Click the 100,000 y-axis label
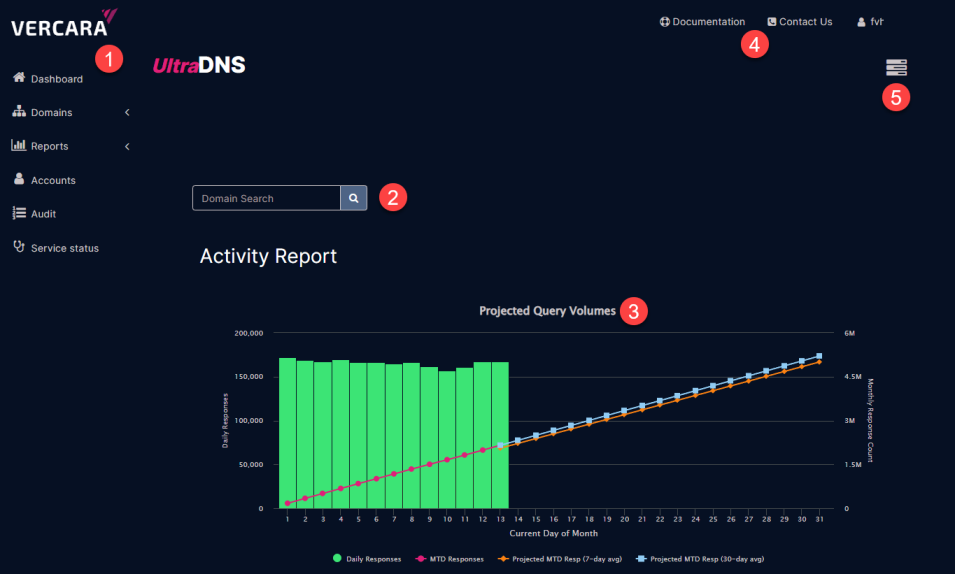Image resolution: width=955 pixels, height=575 pixels. pyautogui.click(x=248, y=421)
